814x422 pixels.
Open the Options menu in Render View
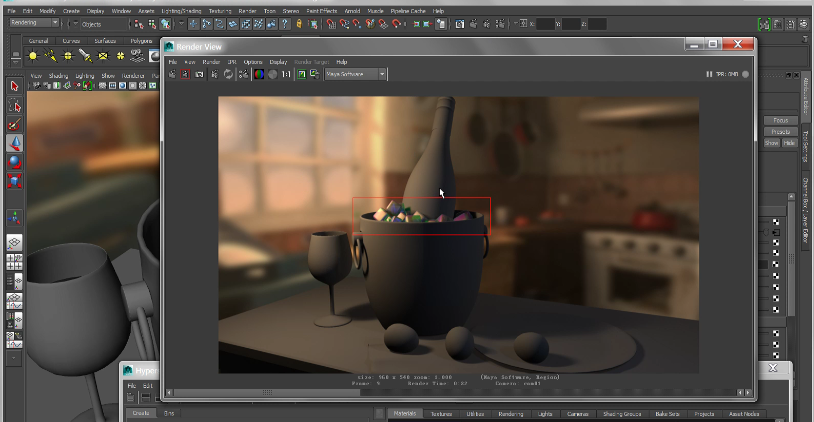[253, 62]
